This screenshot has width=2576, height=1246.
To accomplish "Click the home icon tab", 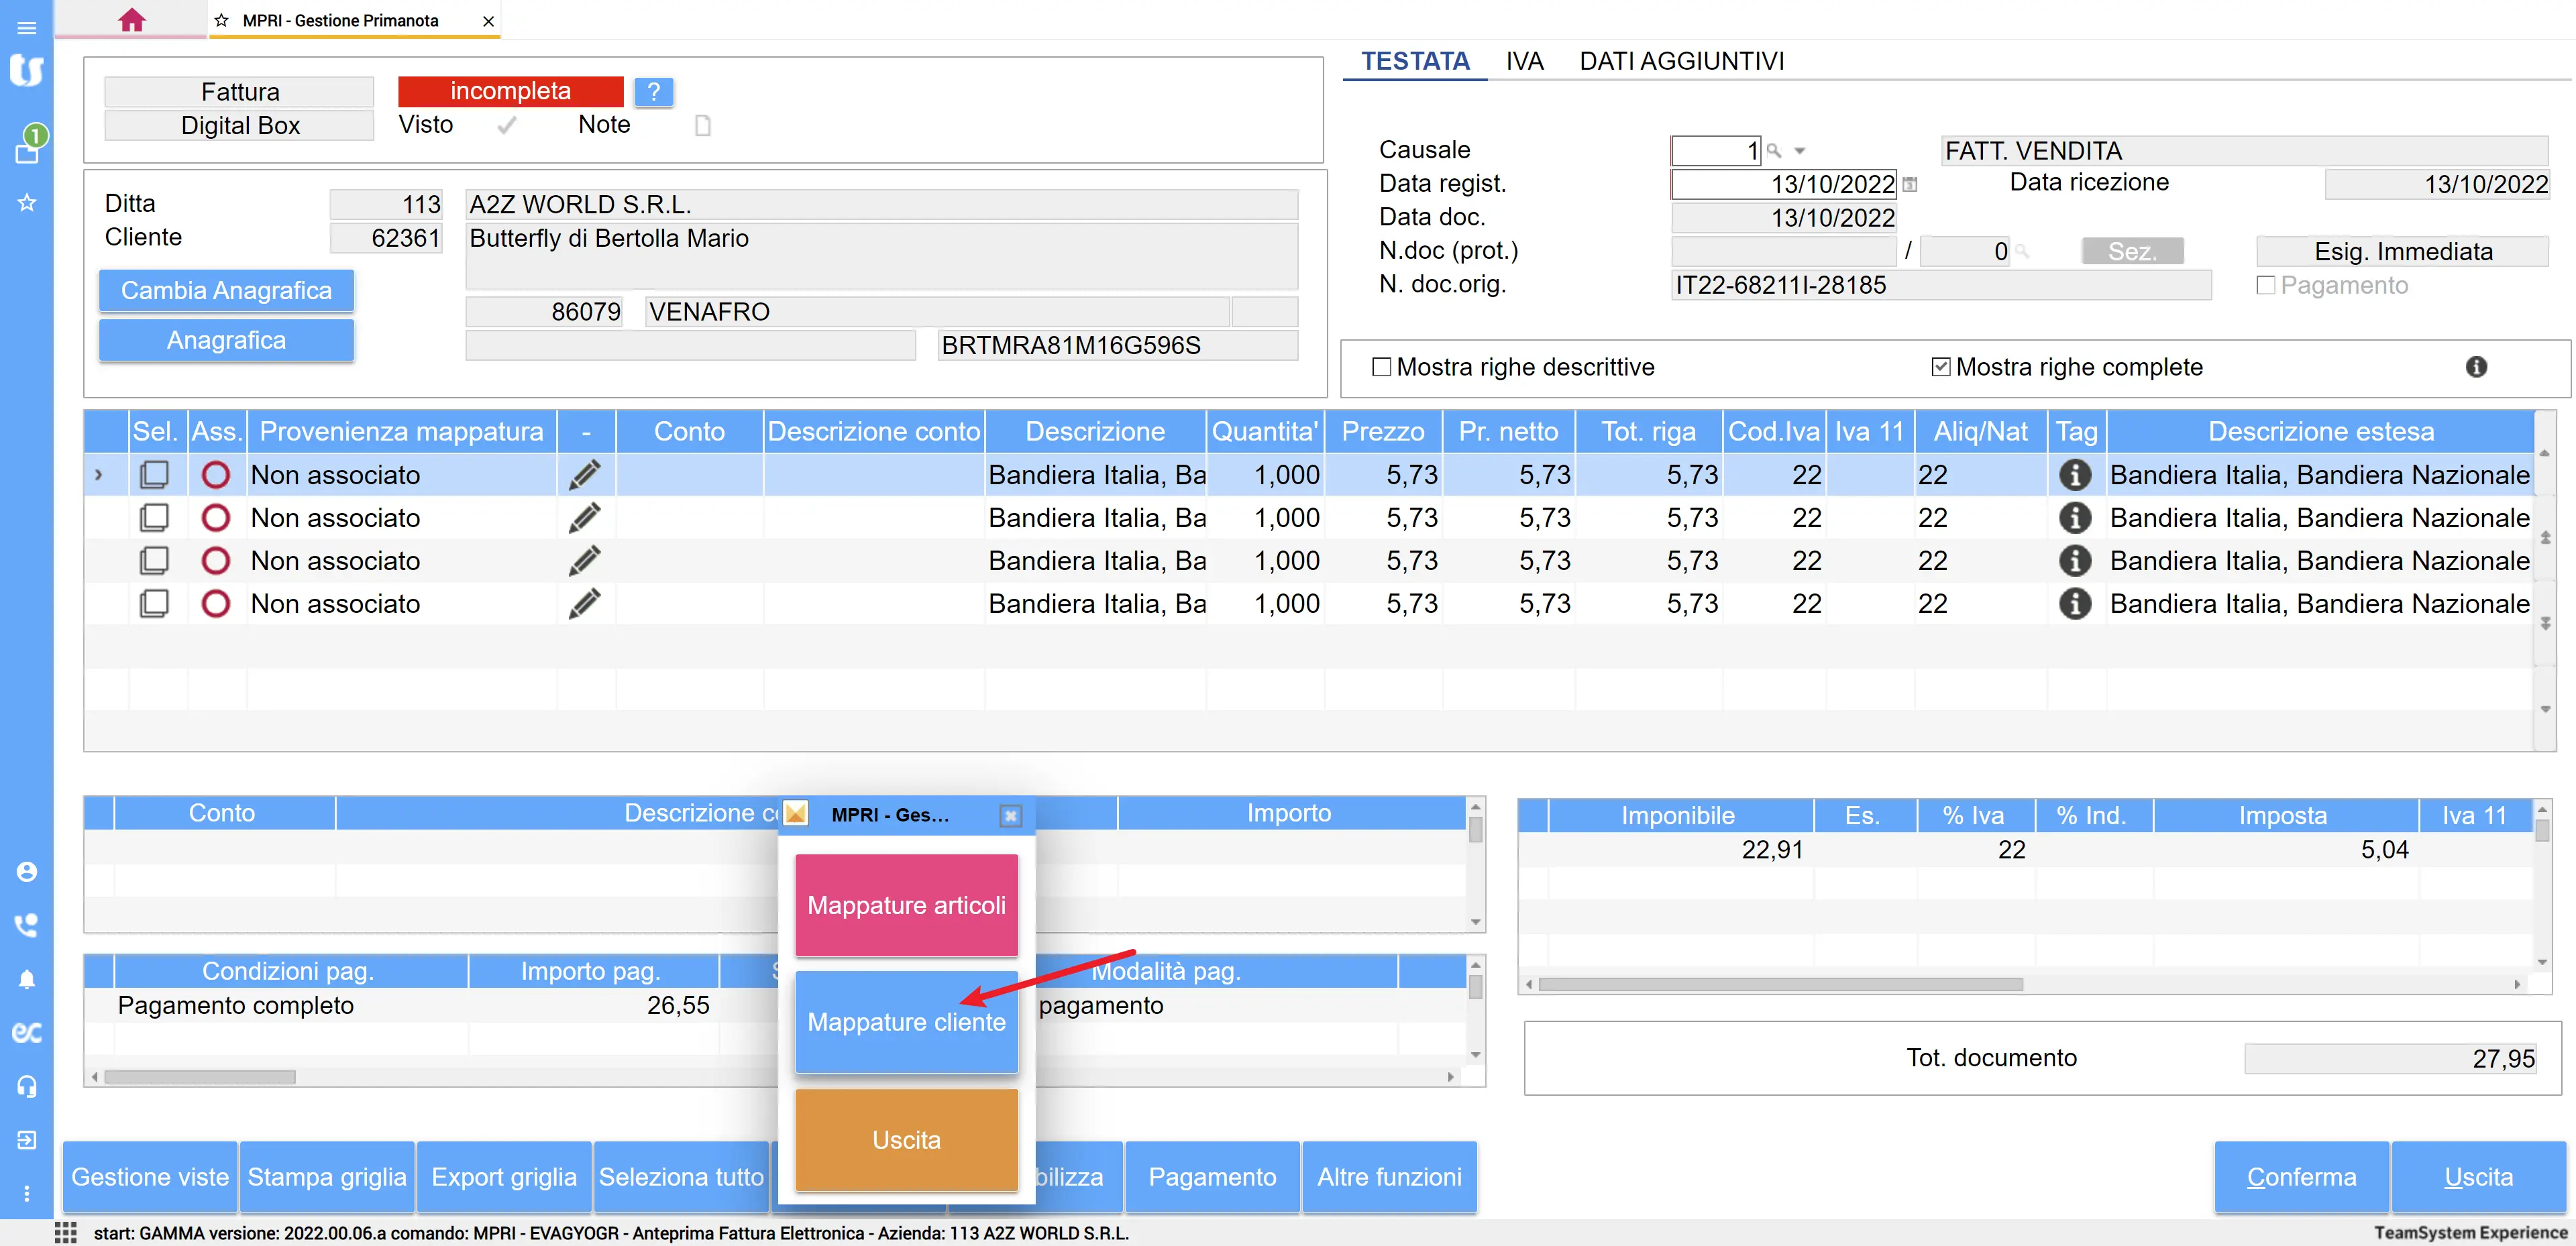I will click(131, 20).
